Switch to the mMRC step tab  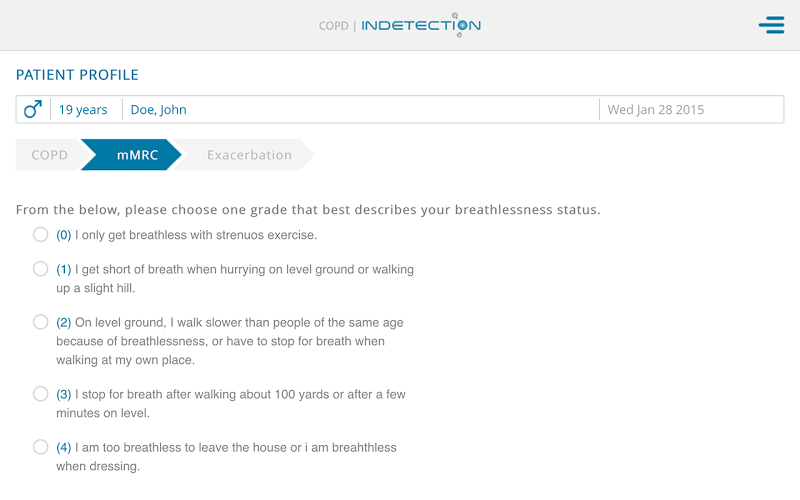point(137,155)
